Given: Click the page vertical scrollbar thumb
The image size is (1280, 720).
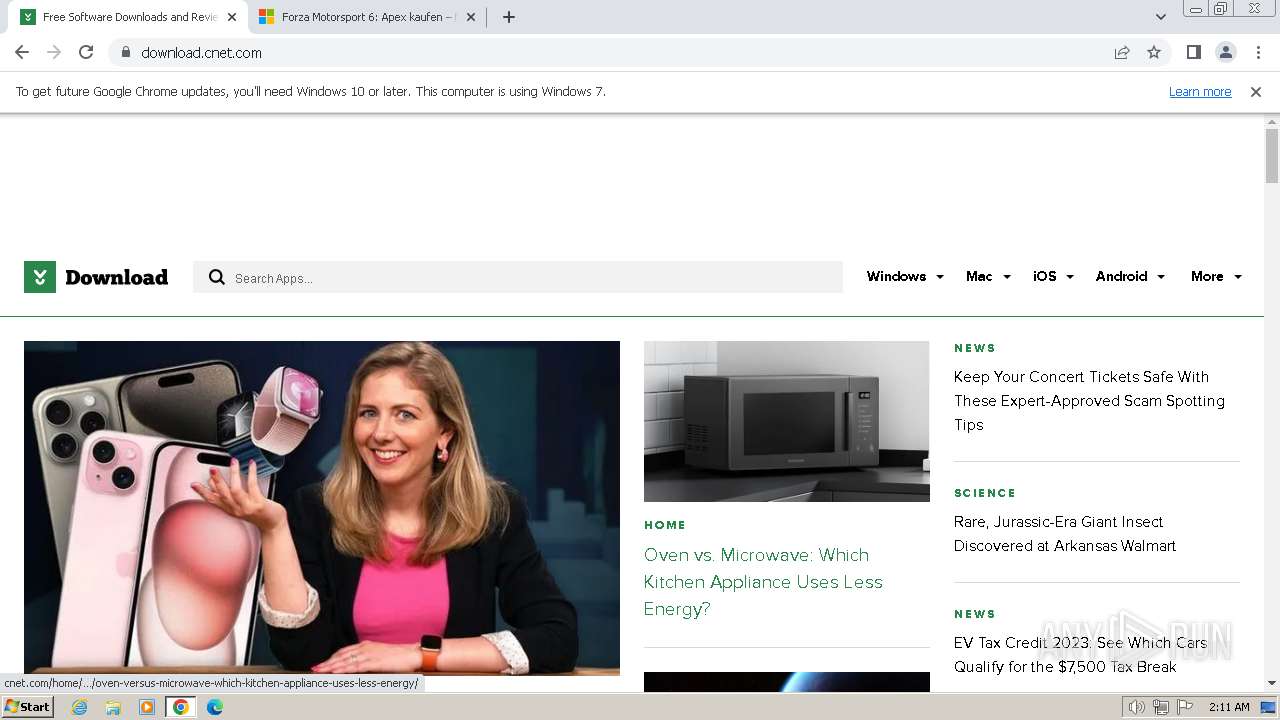Looking at the screenshot, I should (x=1272, y=156).
